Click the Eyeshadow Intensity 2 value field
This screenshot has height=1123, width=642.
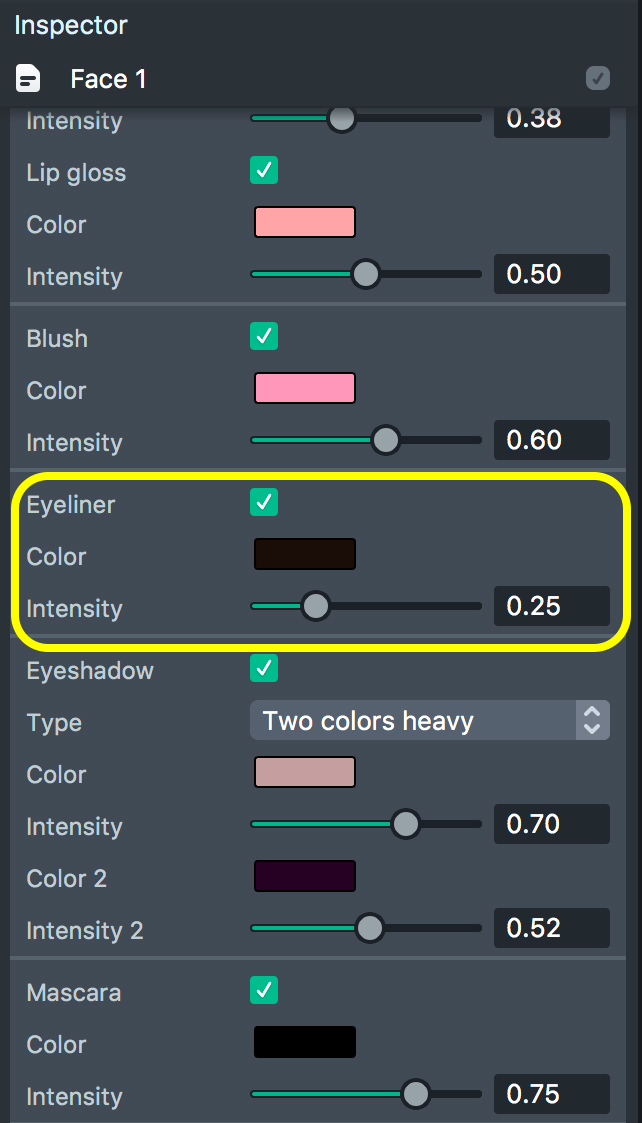(x=551, y=928)
